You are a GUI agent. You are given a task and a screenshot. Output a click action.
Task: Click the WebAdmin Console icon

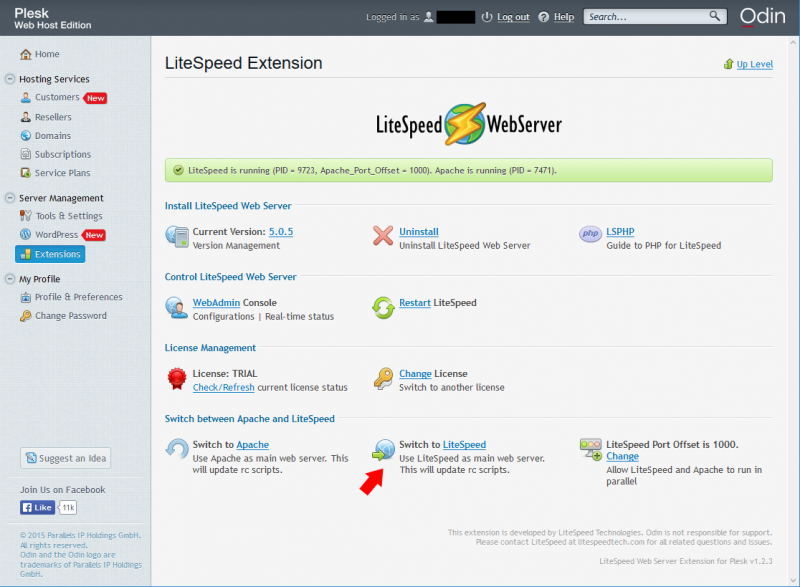point(177,308)
